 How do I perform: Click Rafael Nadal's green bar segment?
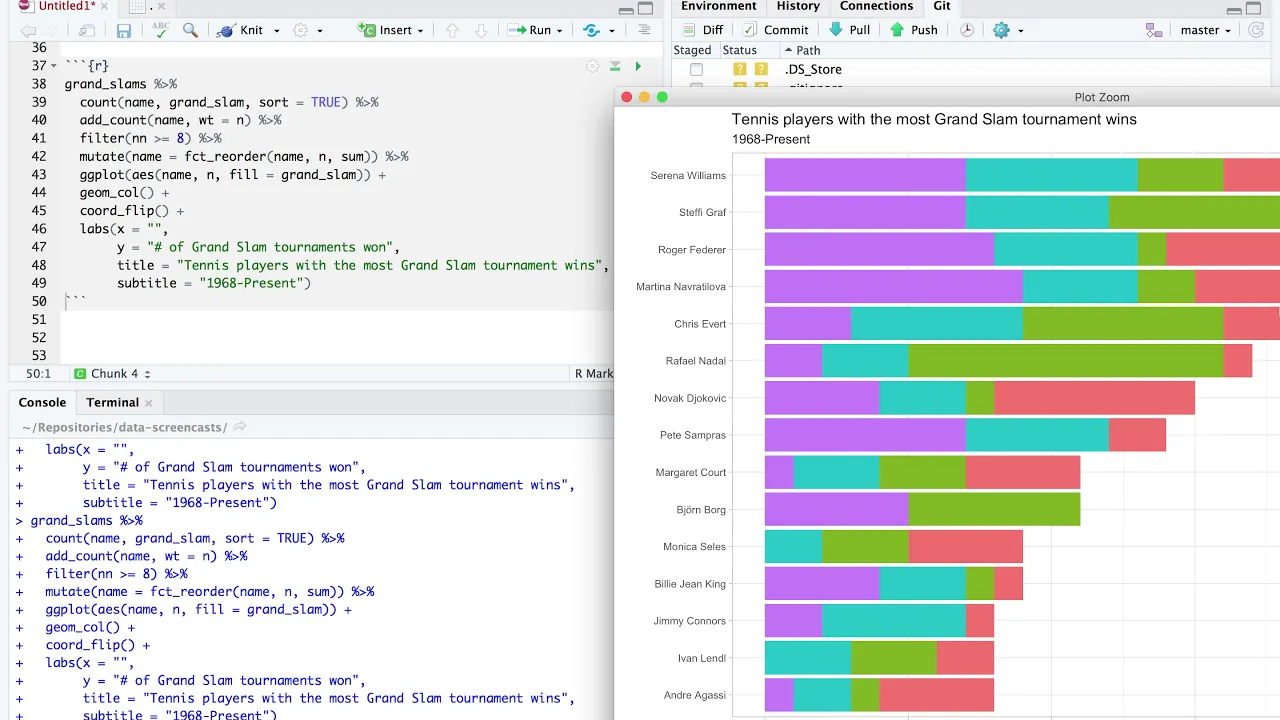tap(1065, 360)
